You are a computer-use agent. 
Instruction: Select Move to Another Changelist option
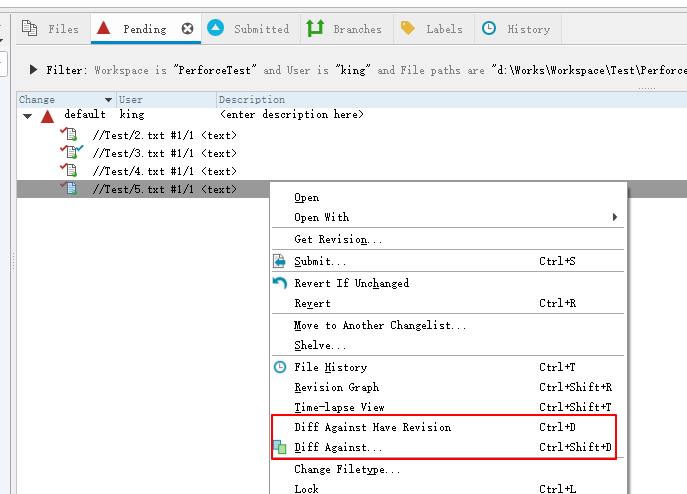coord(380,325)
